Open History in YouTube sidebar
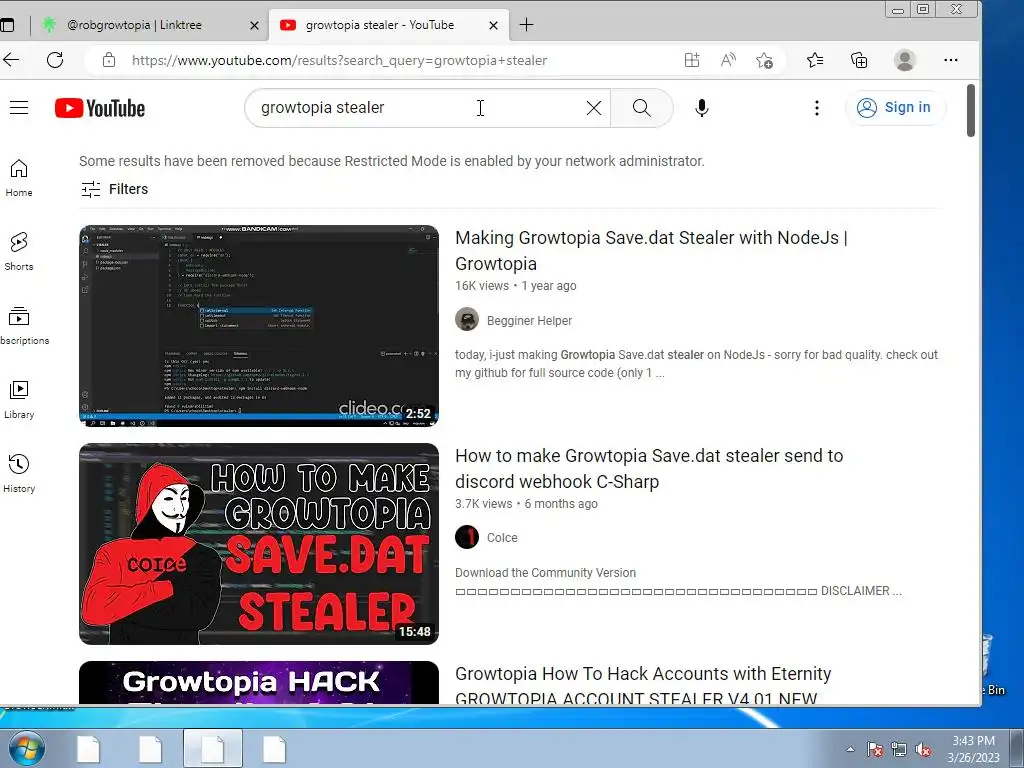 [x=19, y=473]
